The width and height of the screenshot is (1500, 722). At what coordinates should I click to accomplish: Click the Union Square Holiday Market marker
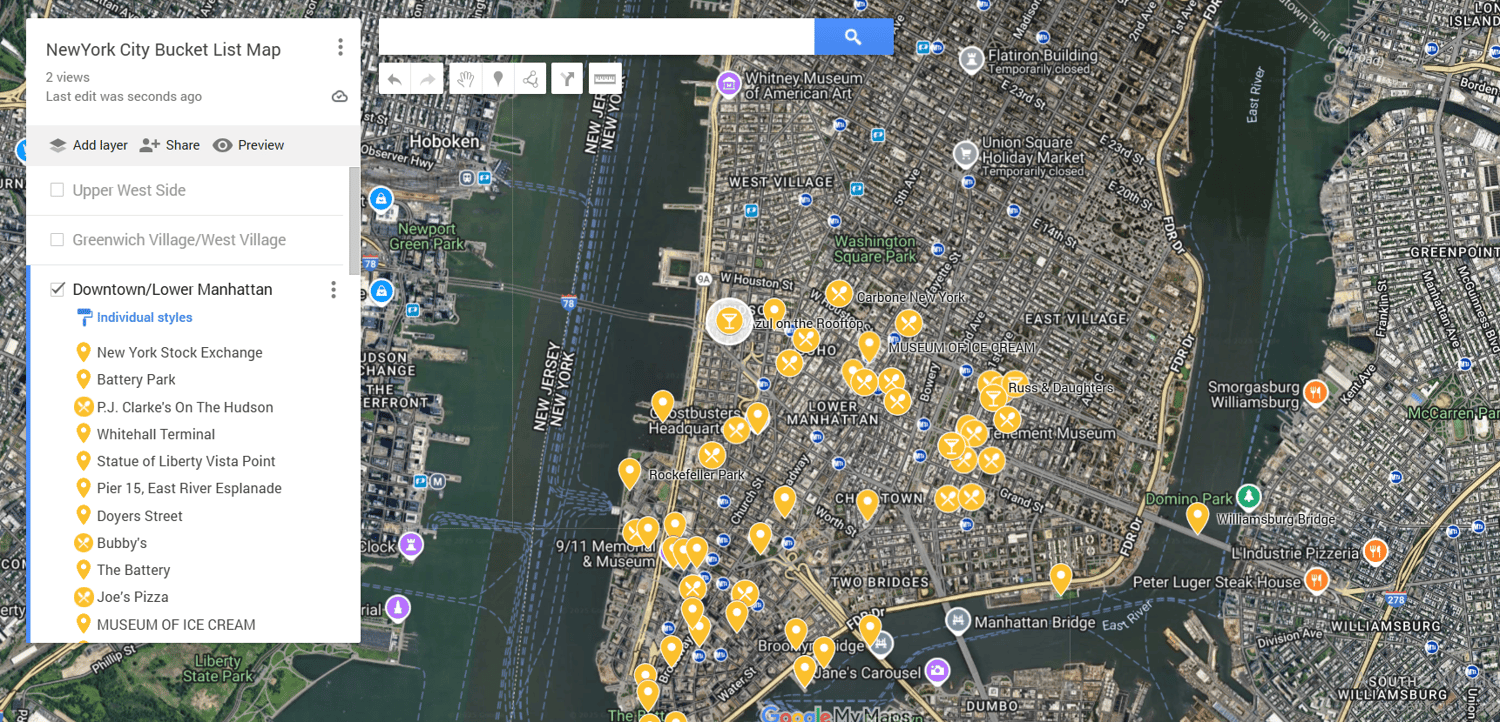click(965, 154)
